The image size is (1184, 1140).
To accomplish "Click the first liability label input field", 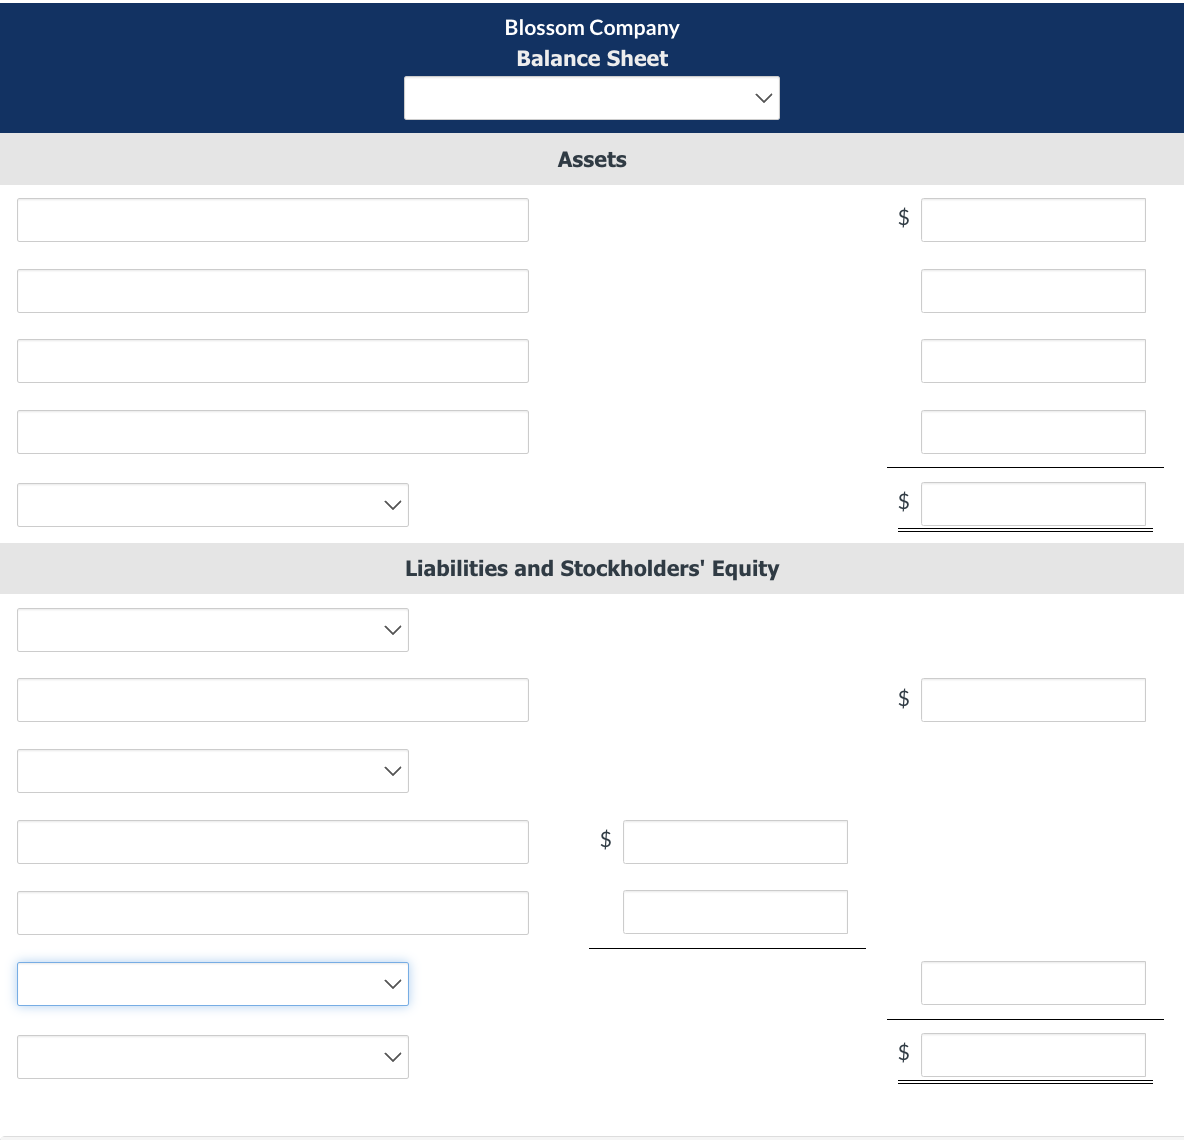I will [x=273, y=700].
